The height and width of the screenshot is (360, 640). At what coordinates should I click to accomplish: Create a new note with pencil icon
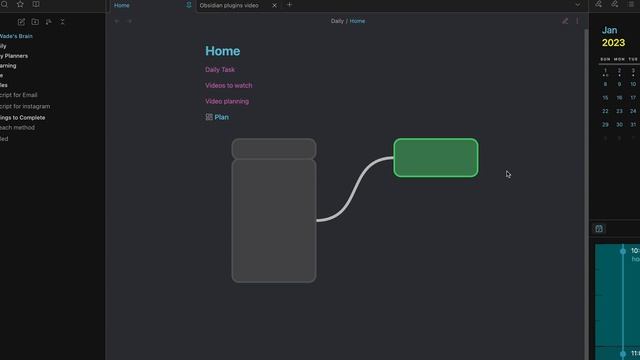[x=21, y=22]
